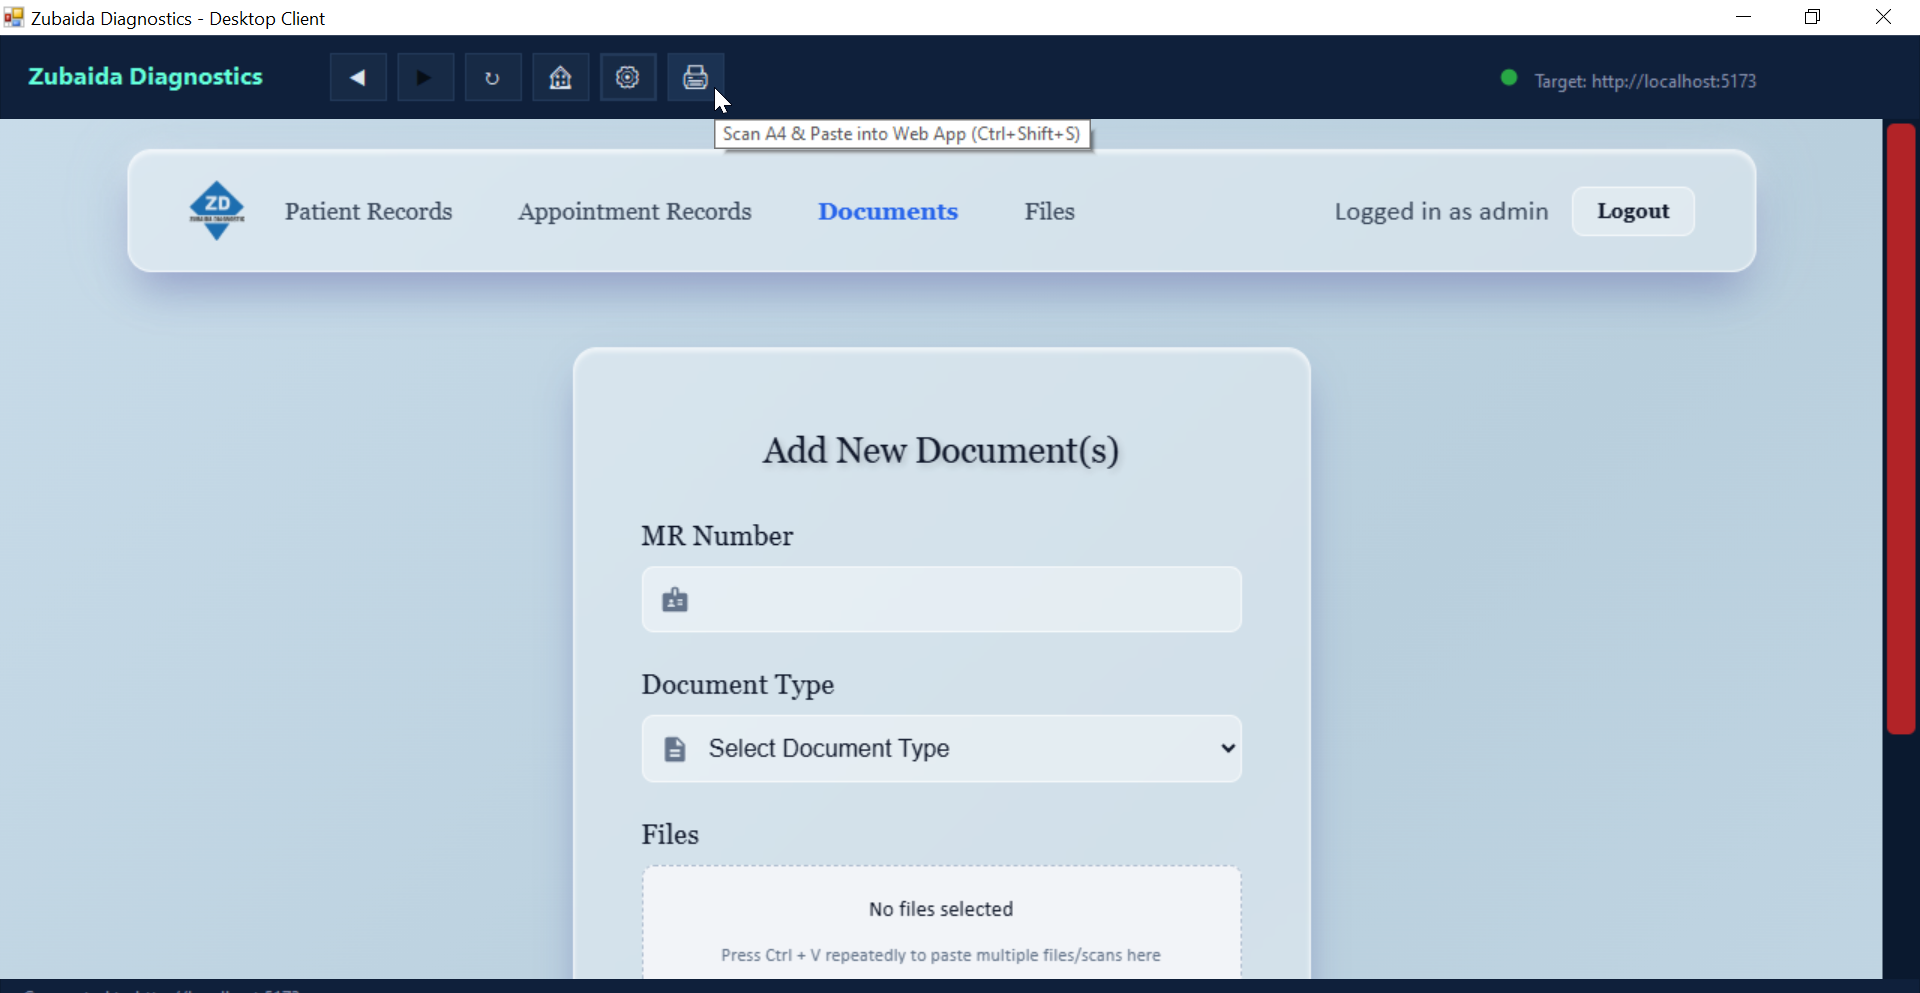The height and width of the screenshot is (993, 1920).
Task: Click the document icon in type selector
Action: click(x=675, y=749)
